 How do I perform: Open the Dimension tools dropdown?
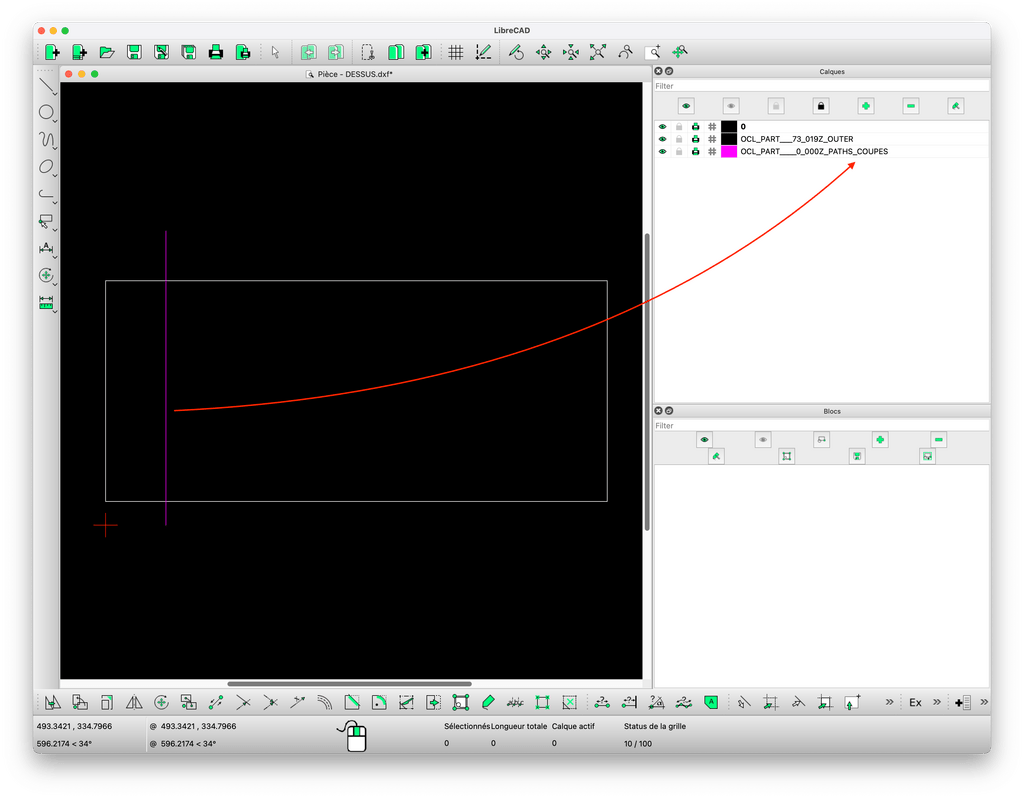pyautogui.click(x=47, y=248)
